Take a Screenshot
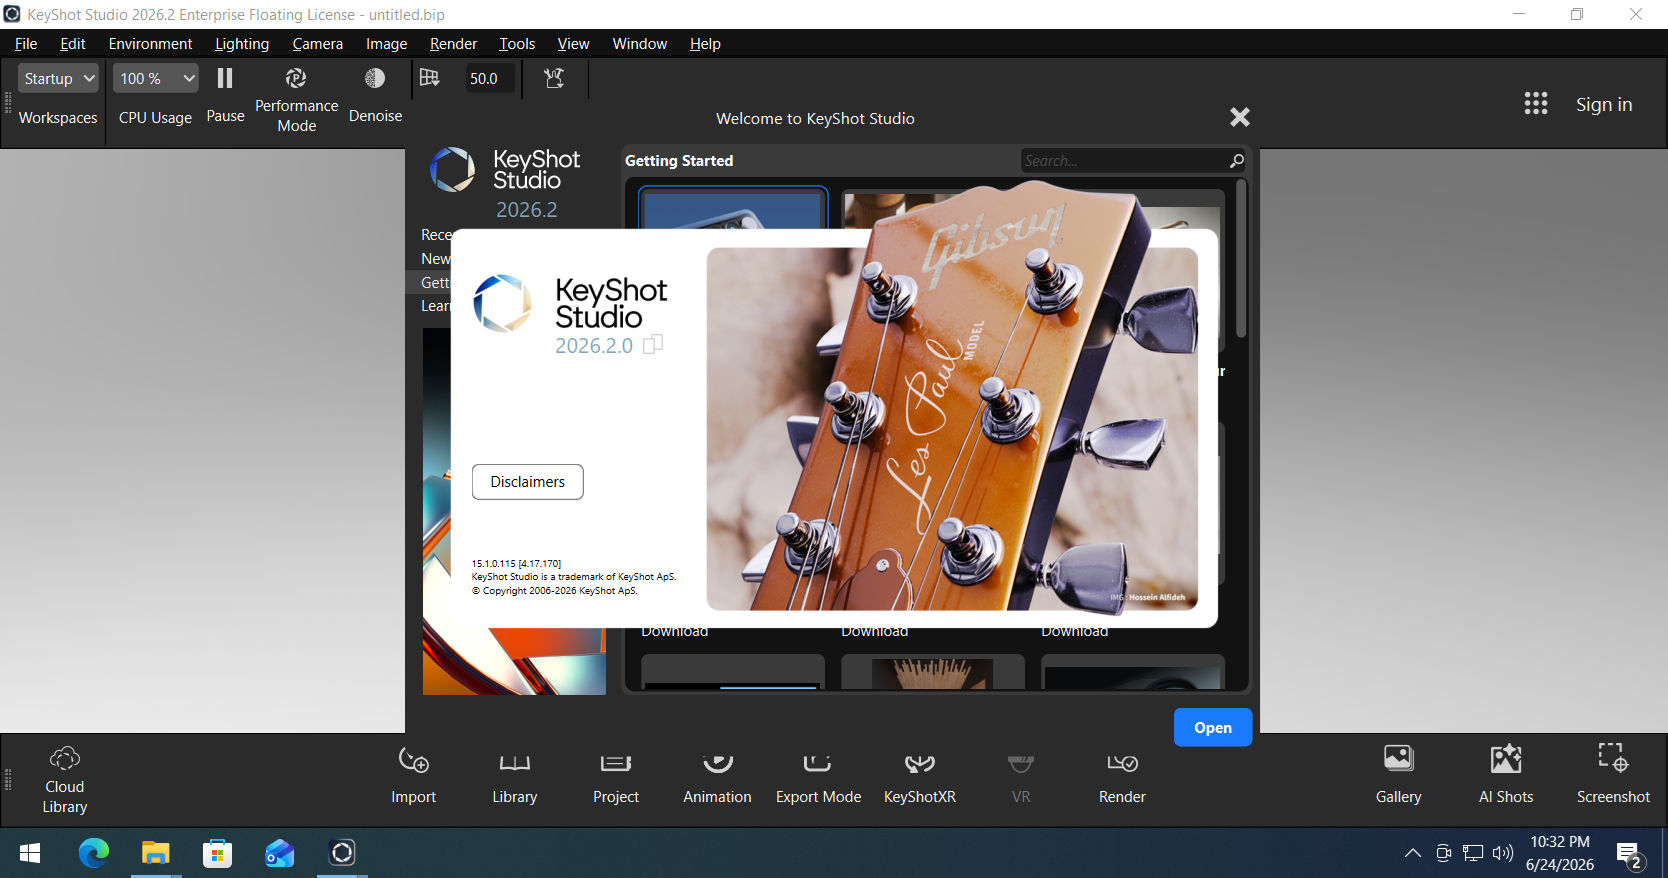 (1613, 774)
